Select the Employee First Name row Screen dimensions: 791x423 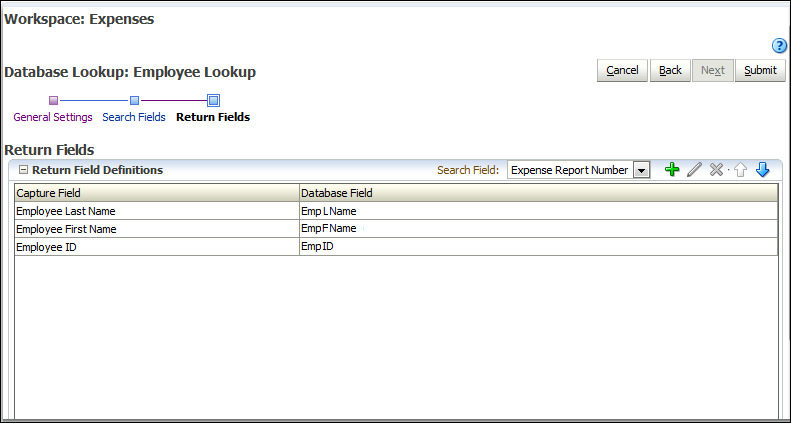396,229
